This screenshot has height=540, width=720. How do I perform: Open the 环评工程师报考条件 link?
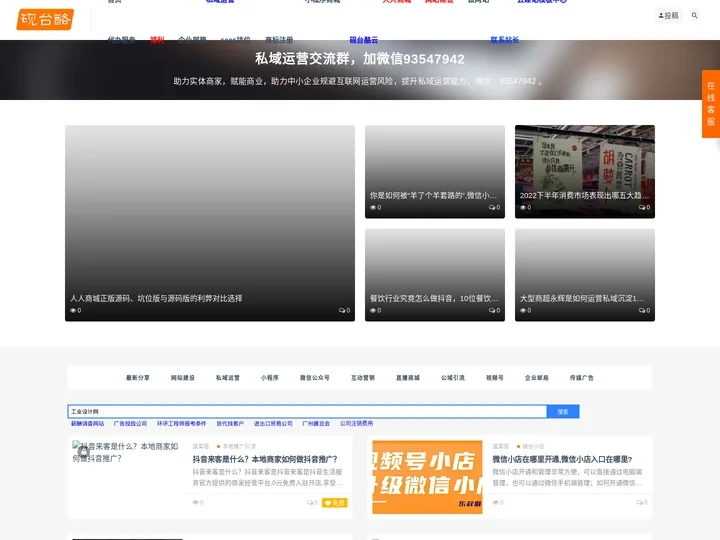coord(181,423)
